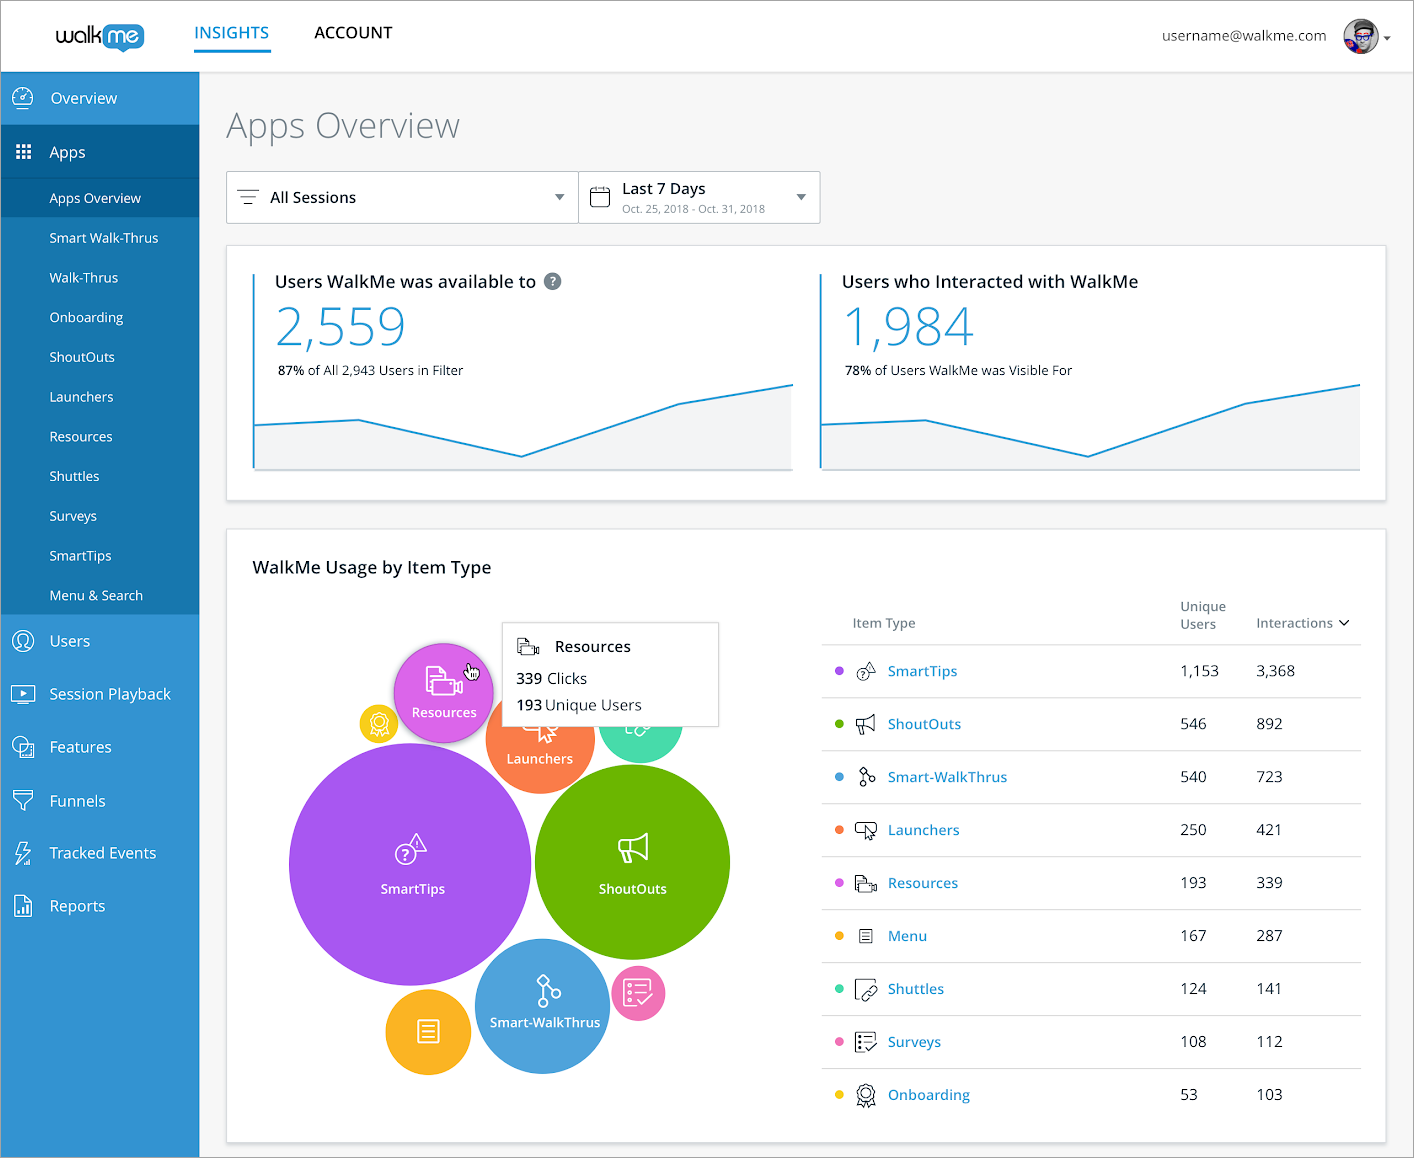Switch to the ACCOUNT tab

353,33
